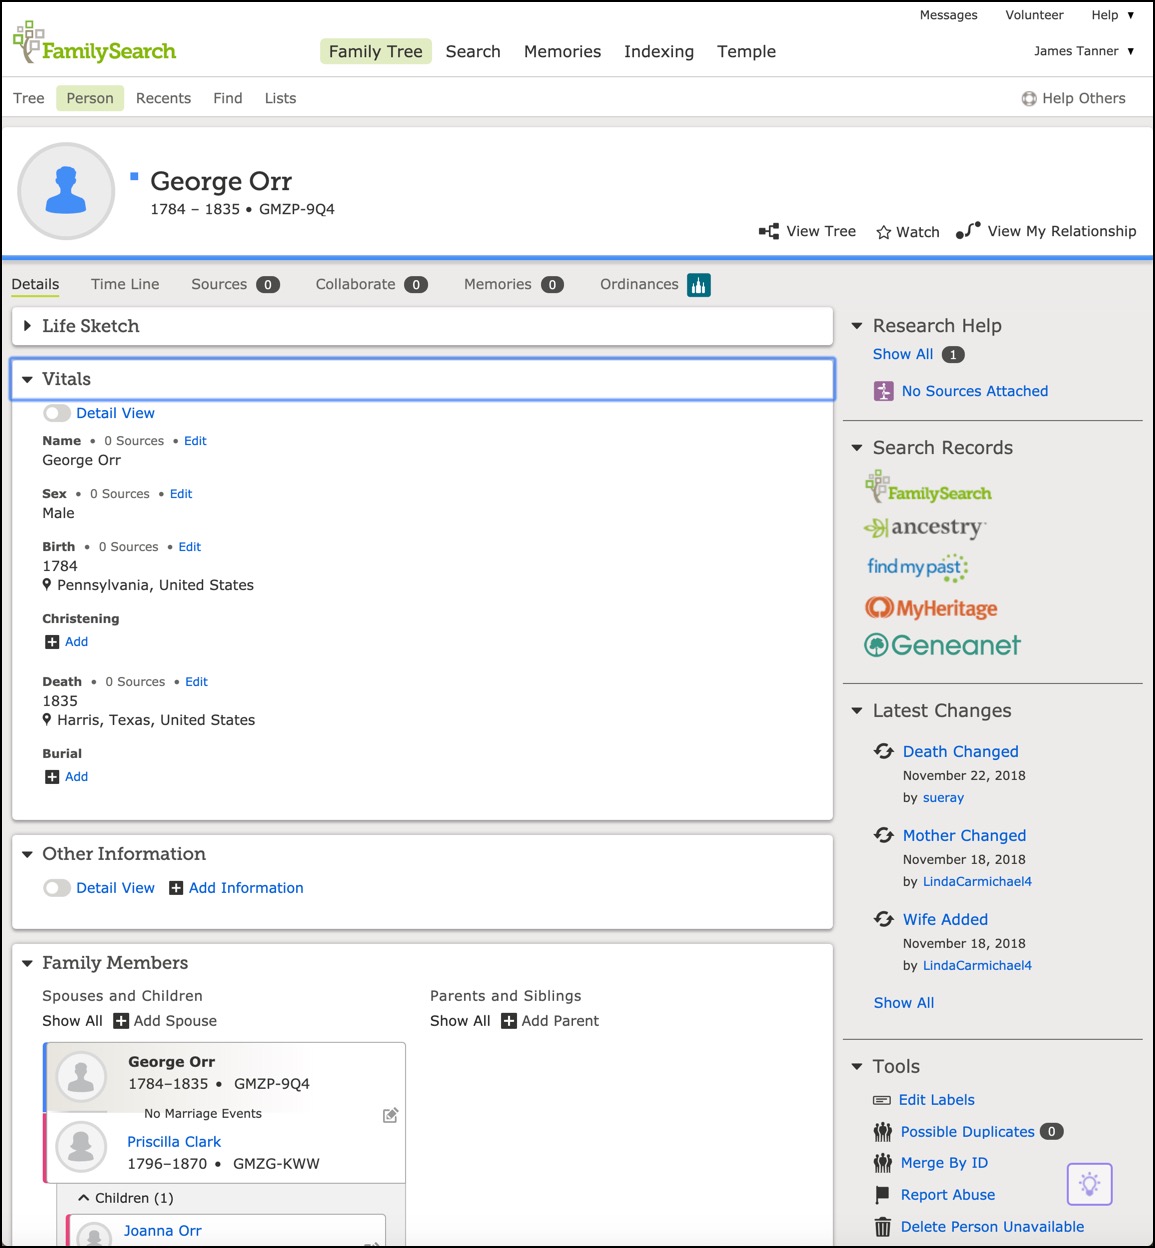Click Priscilla Clark's portrait thumbnail
Image resolution: width=1155 pixels, height=1248 pixels.
tap(81, 1147)
